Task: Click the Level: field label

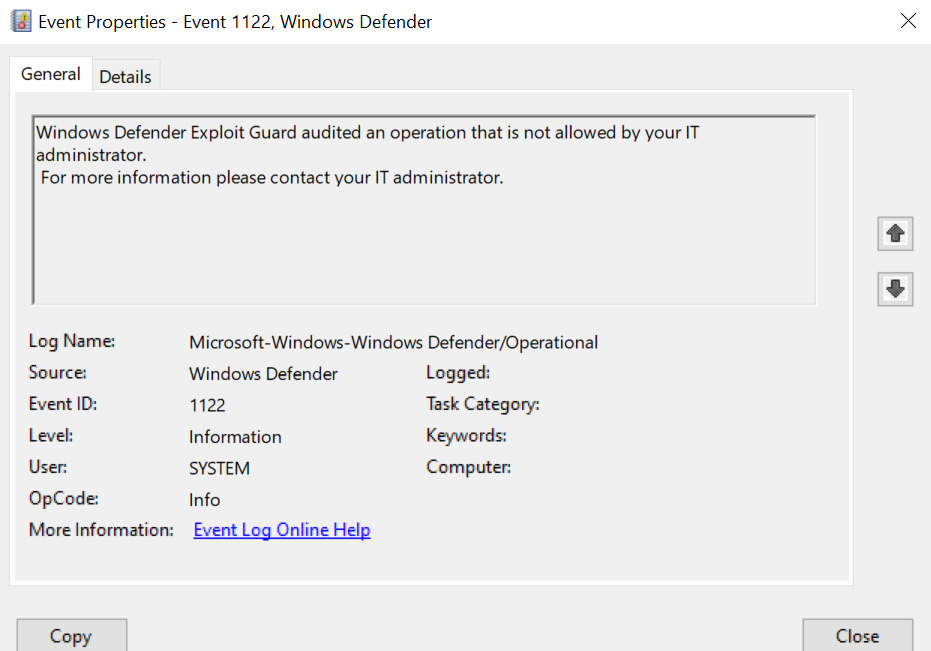Action: 51,436
